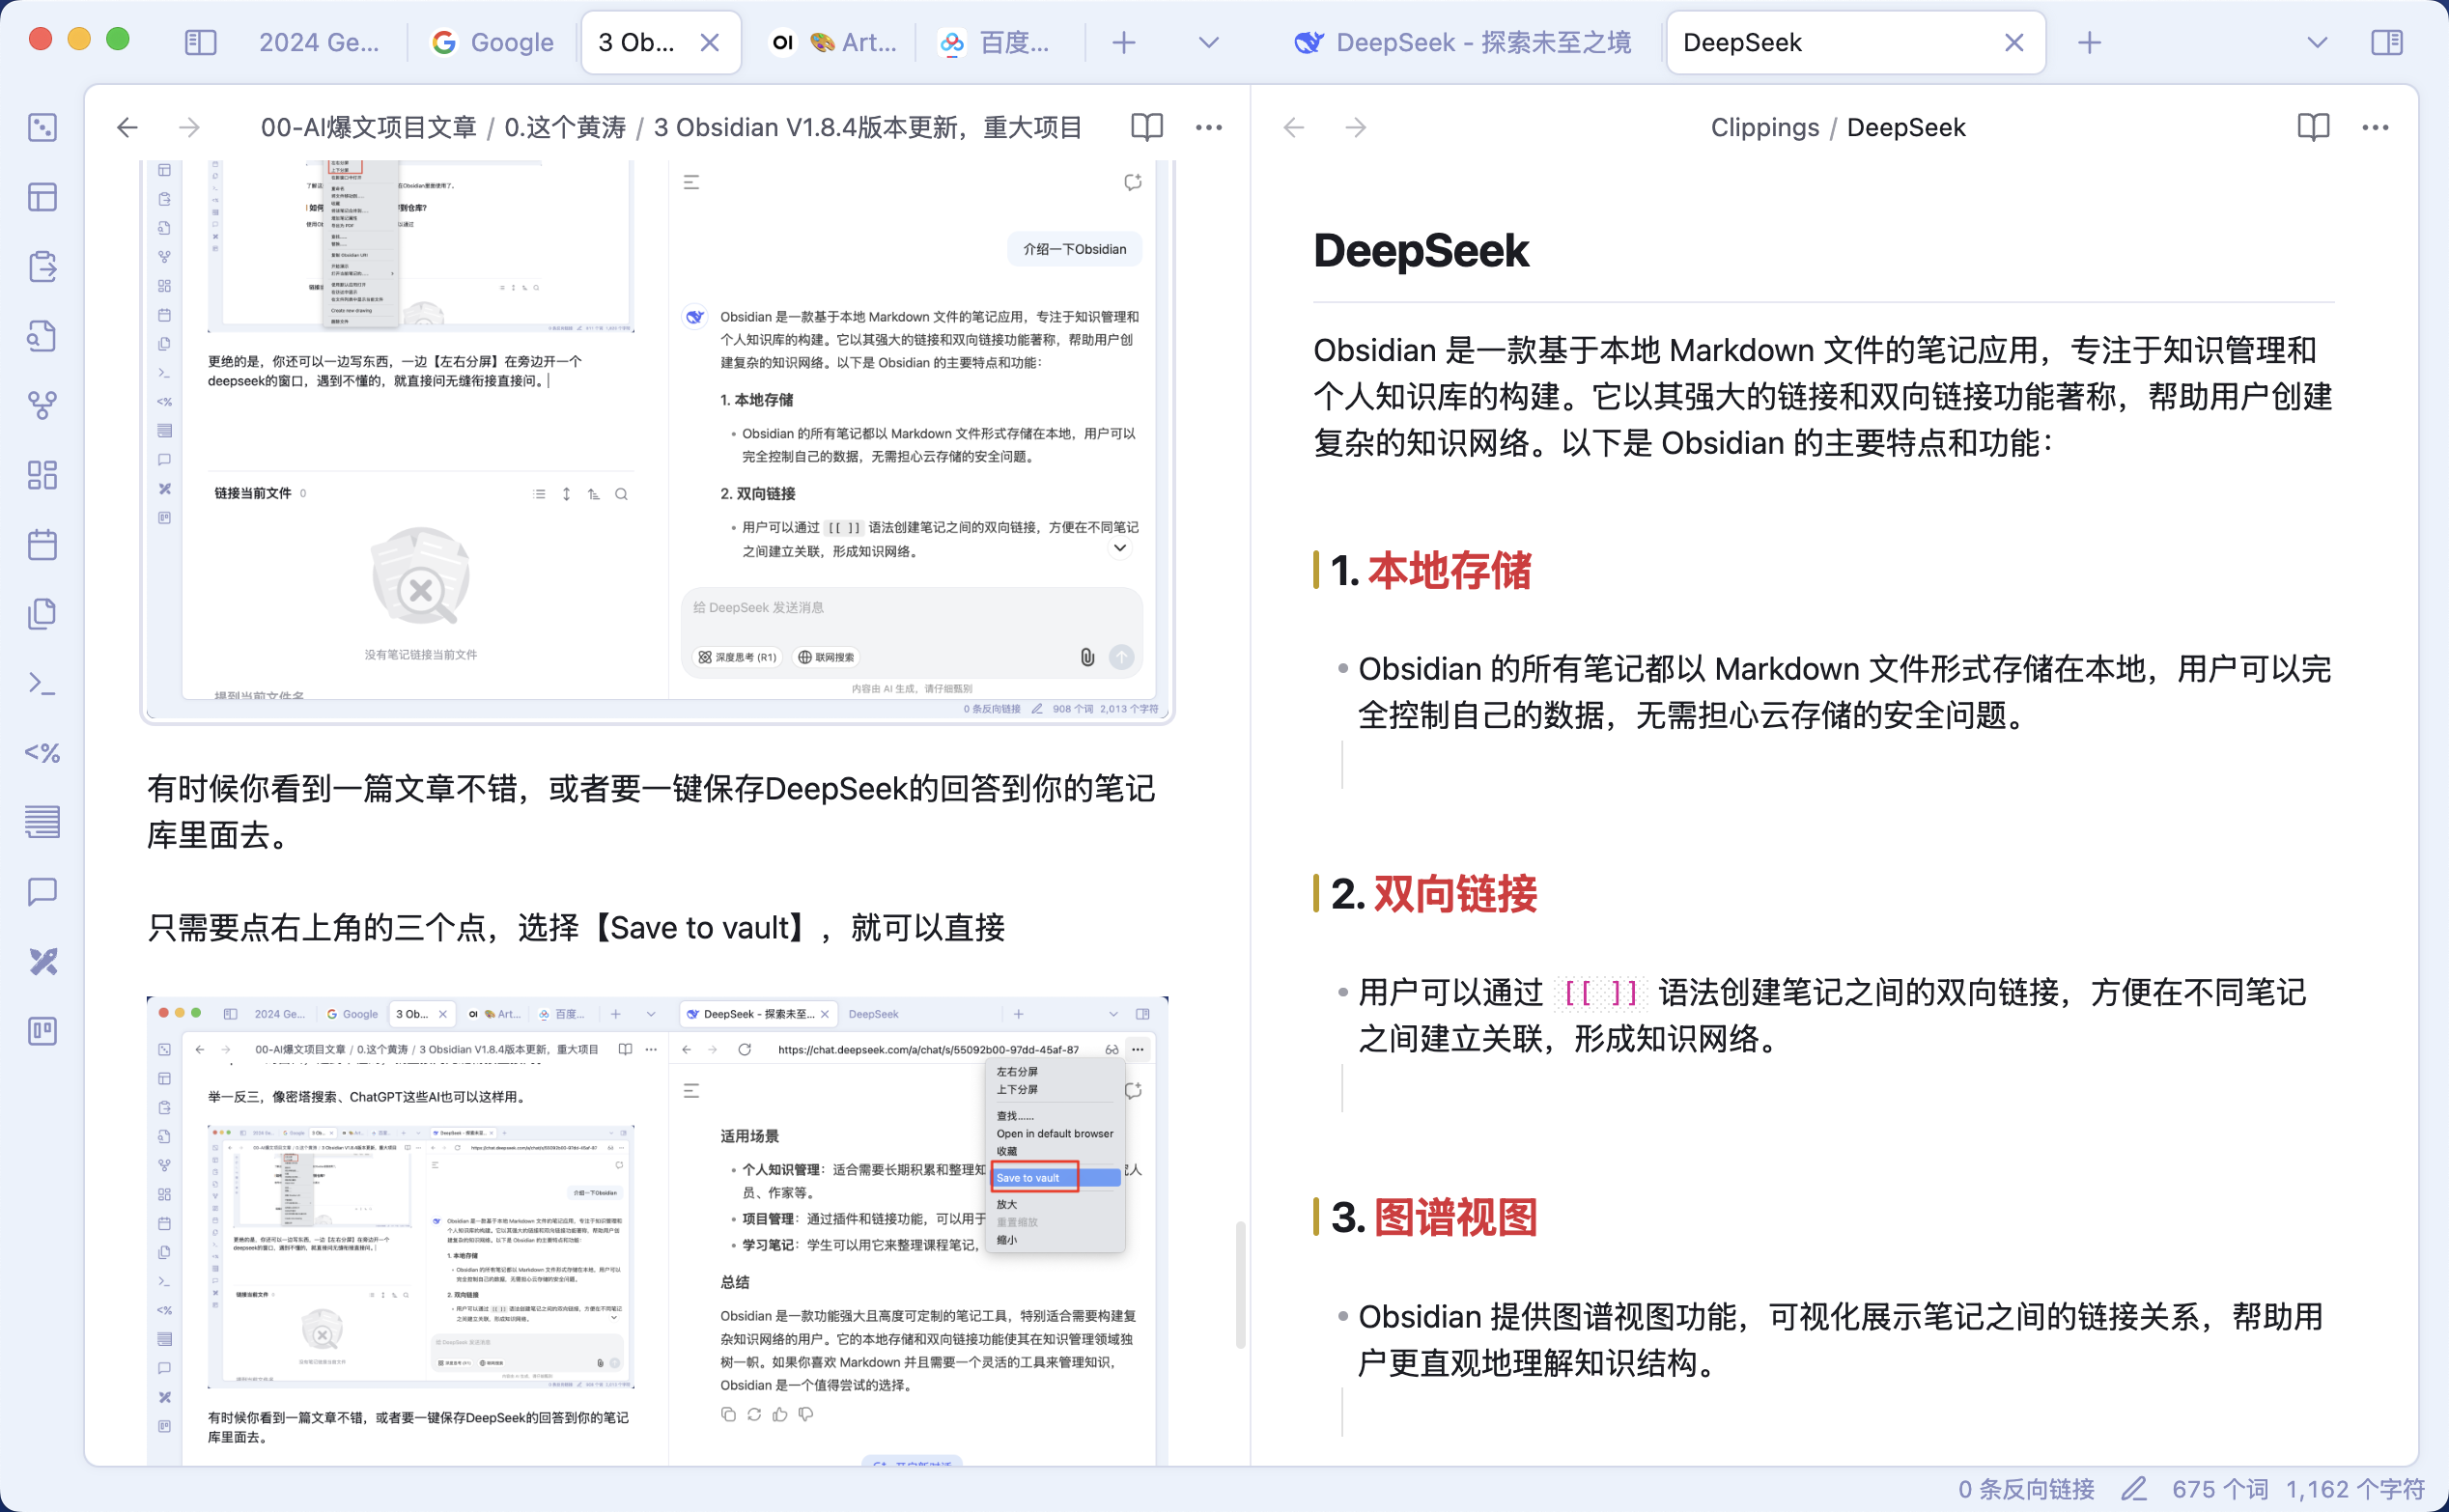Click the calendar icon in left ribbon
Image resolution: width=2449 pixels, height=1512 pixels.
click(x=42, y=545)
